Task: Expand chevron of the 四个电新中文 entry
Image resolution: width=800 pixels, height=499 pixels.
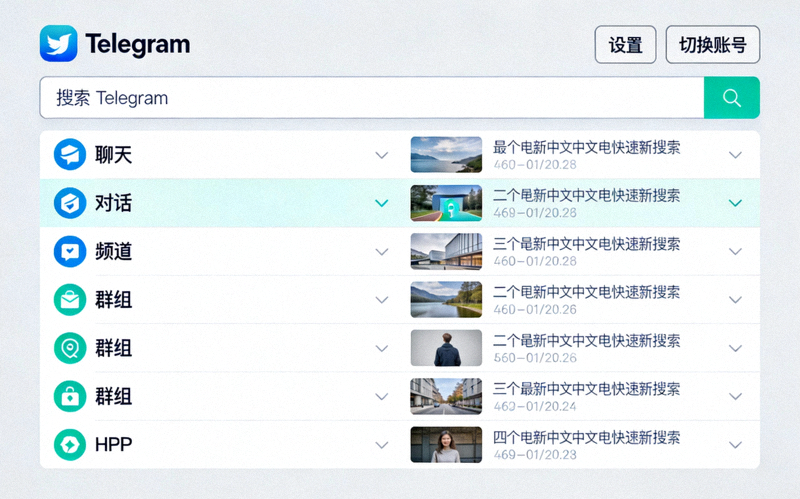Action: pos(735,445)
